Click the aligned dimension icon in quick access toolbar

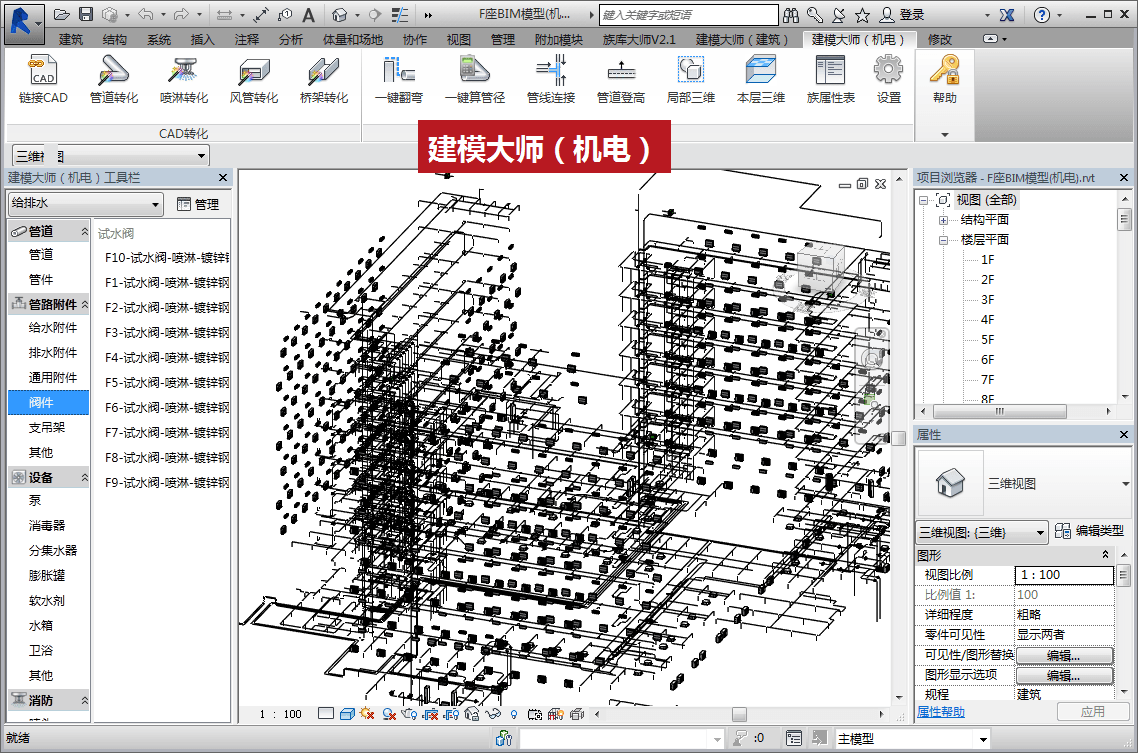coord(261,15)
